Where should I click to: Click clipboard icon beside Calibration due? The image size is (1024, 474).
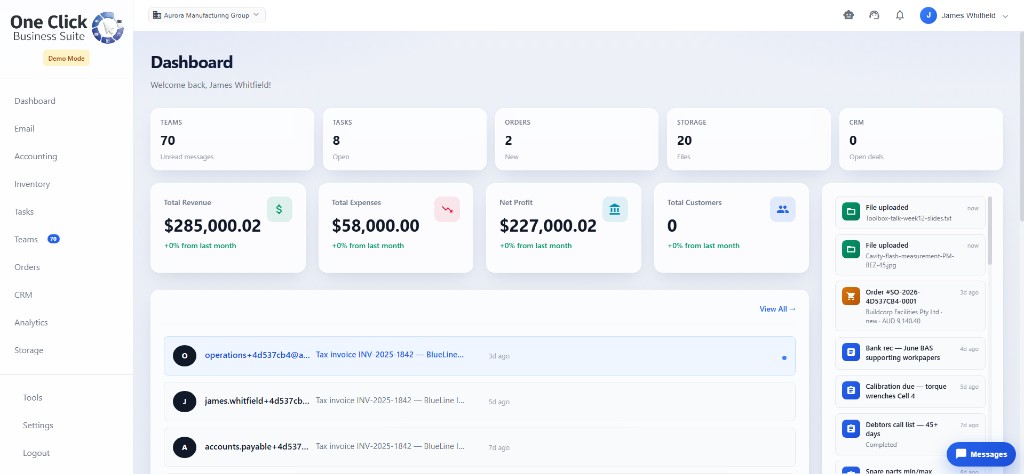(x=851, y=390)
